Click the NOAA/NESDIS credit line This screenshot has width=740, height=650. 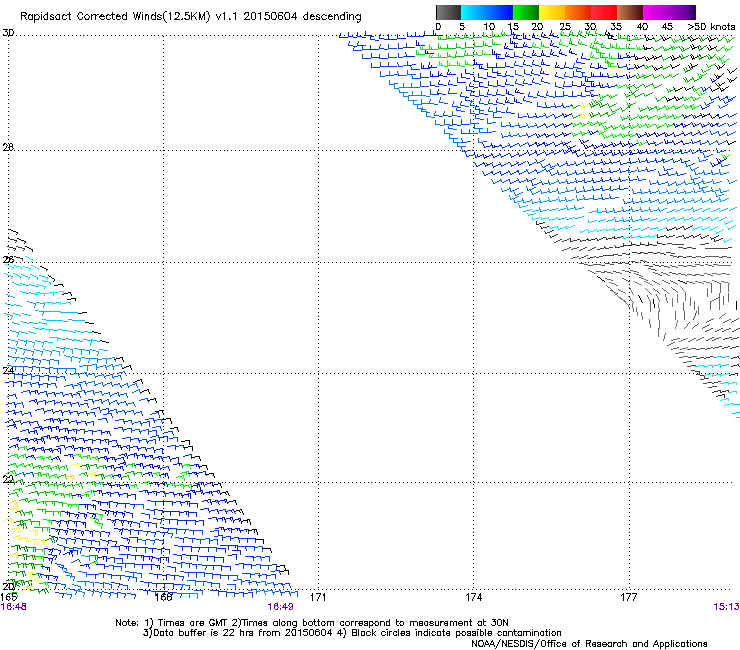589,644
